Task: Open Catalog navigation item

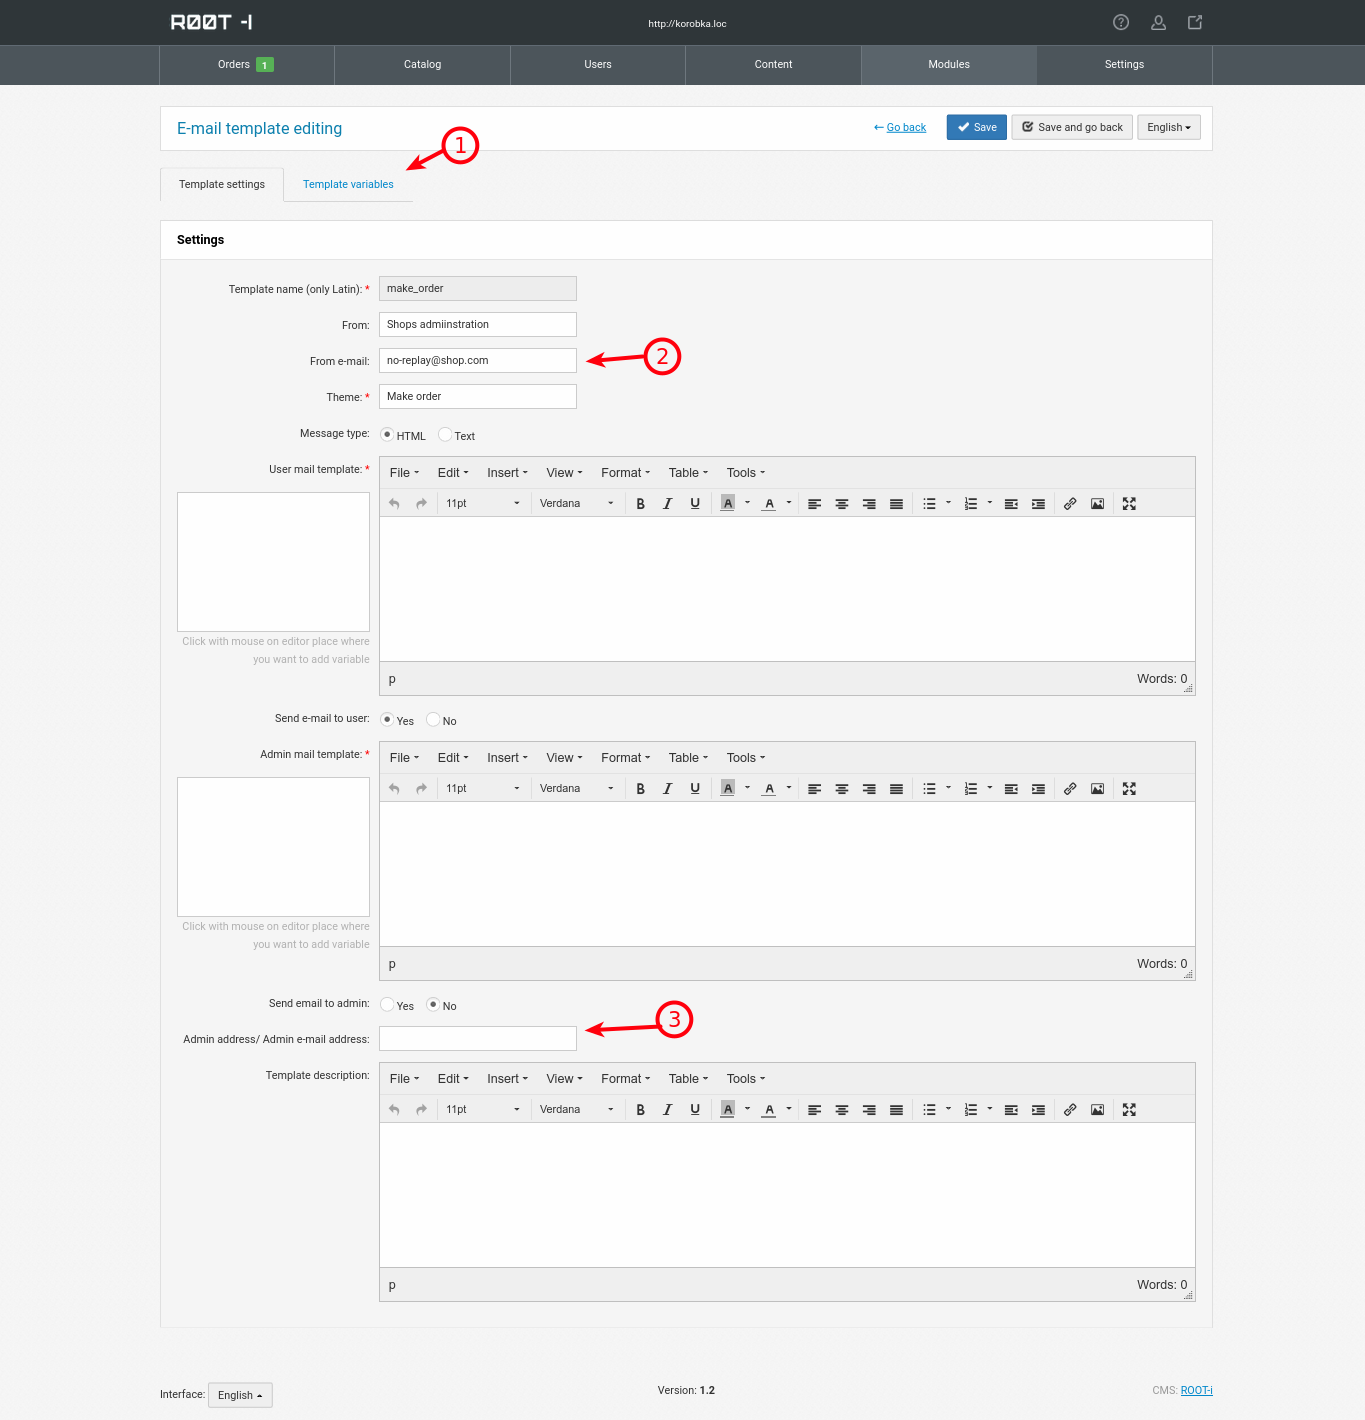Action: [x=422, y=64]
